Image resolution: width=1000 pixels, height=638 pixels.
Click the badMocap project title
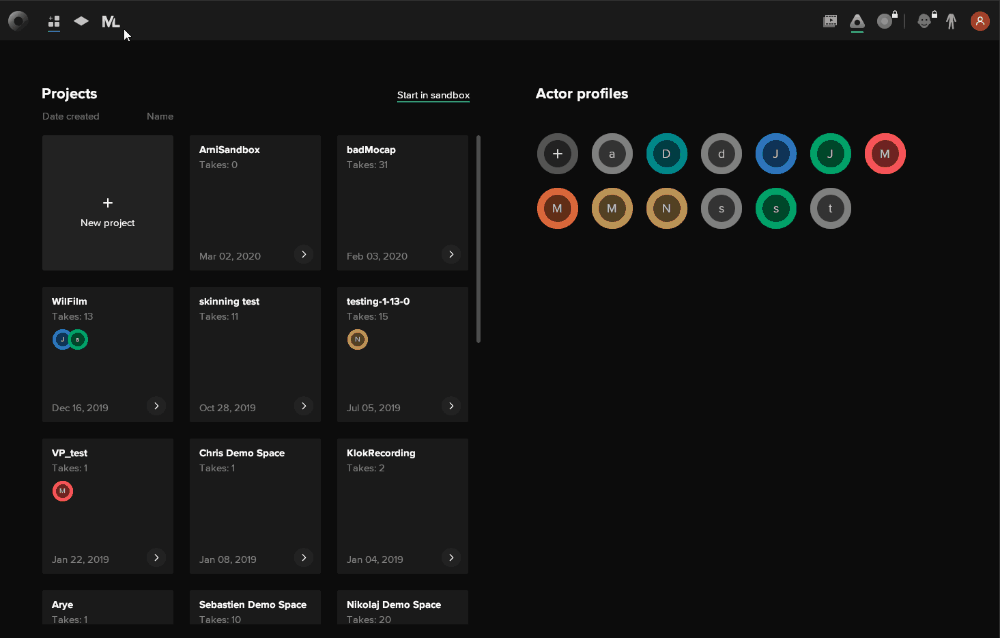click(371, 150)
